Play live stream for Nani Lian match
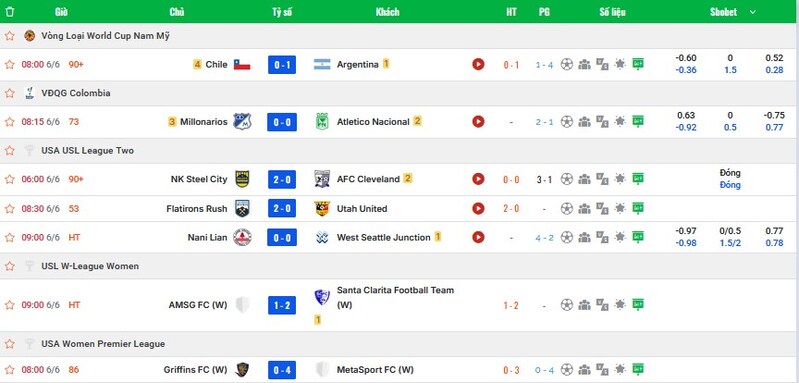The width and height of the screenshot is (799, 383). point(478,237)
